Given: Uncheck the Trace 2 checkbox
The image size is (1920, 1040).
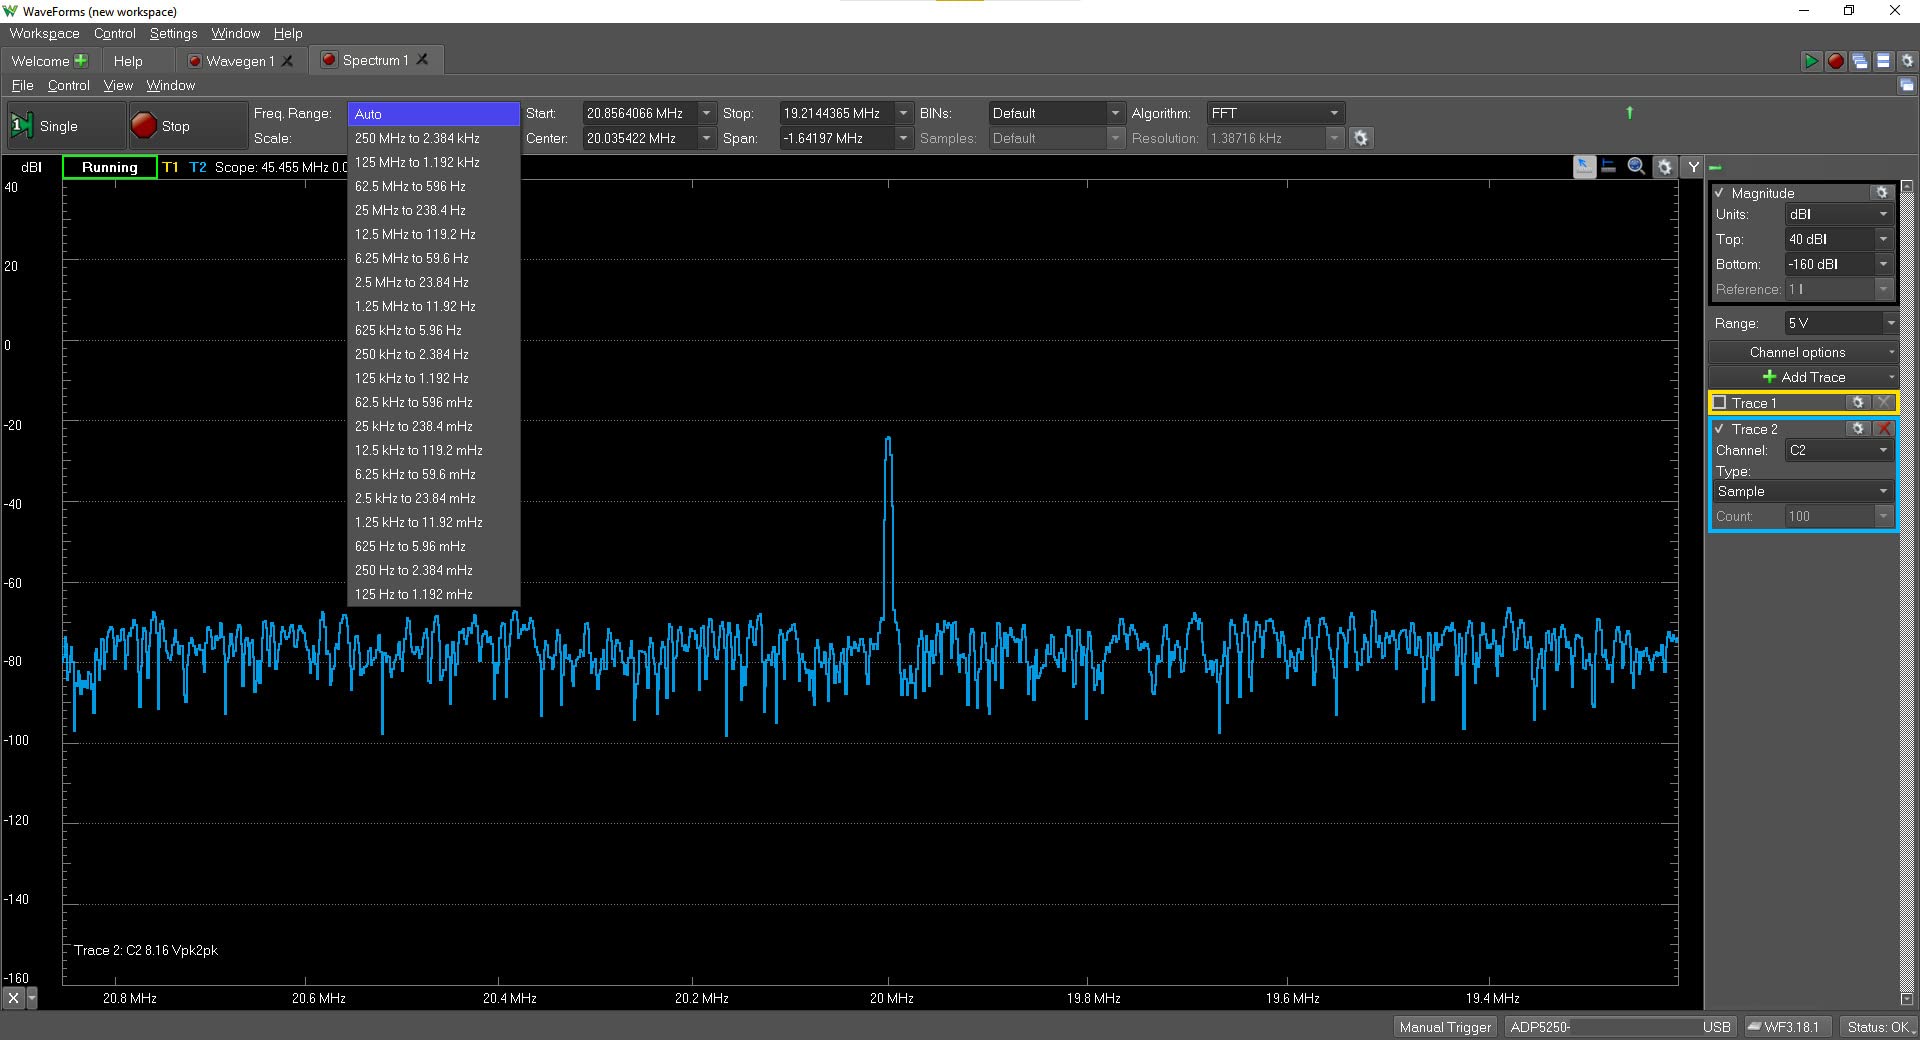Looking at the screenshot, I should click(1720, 429).
